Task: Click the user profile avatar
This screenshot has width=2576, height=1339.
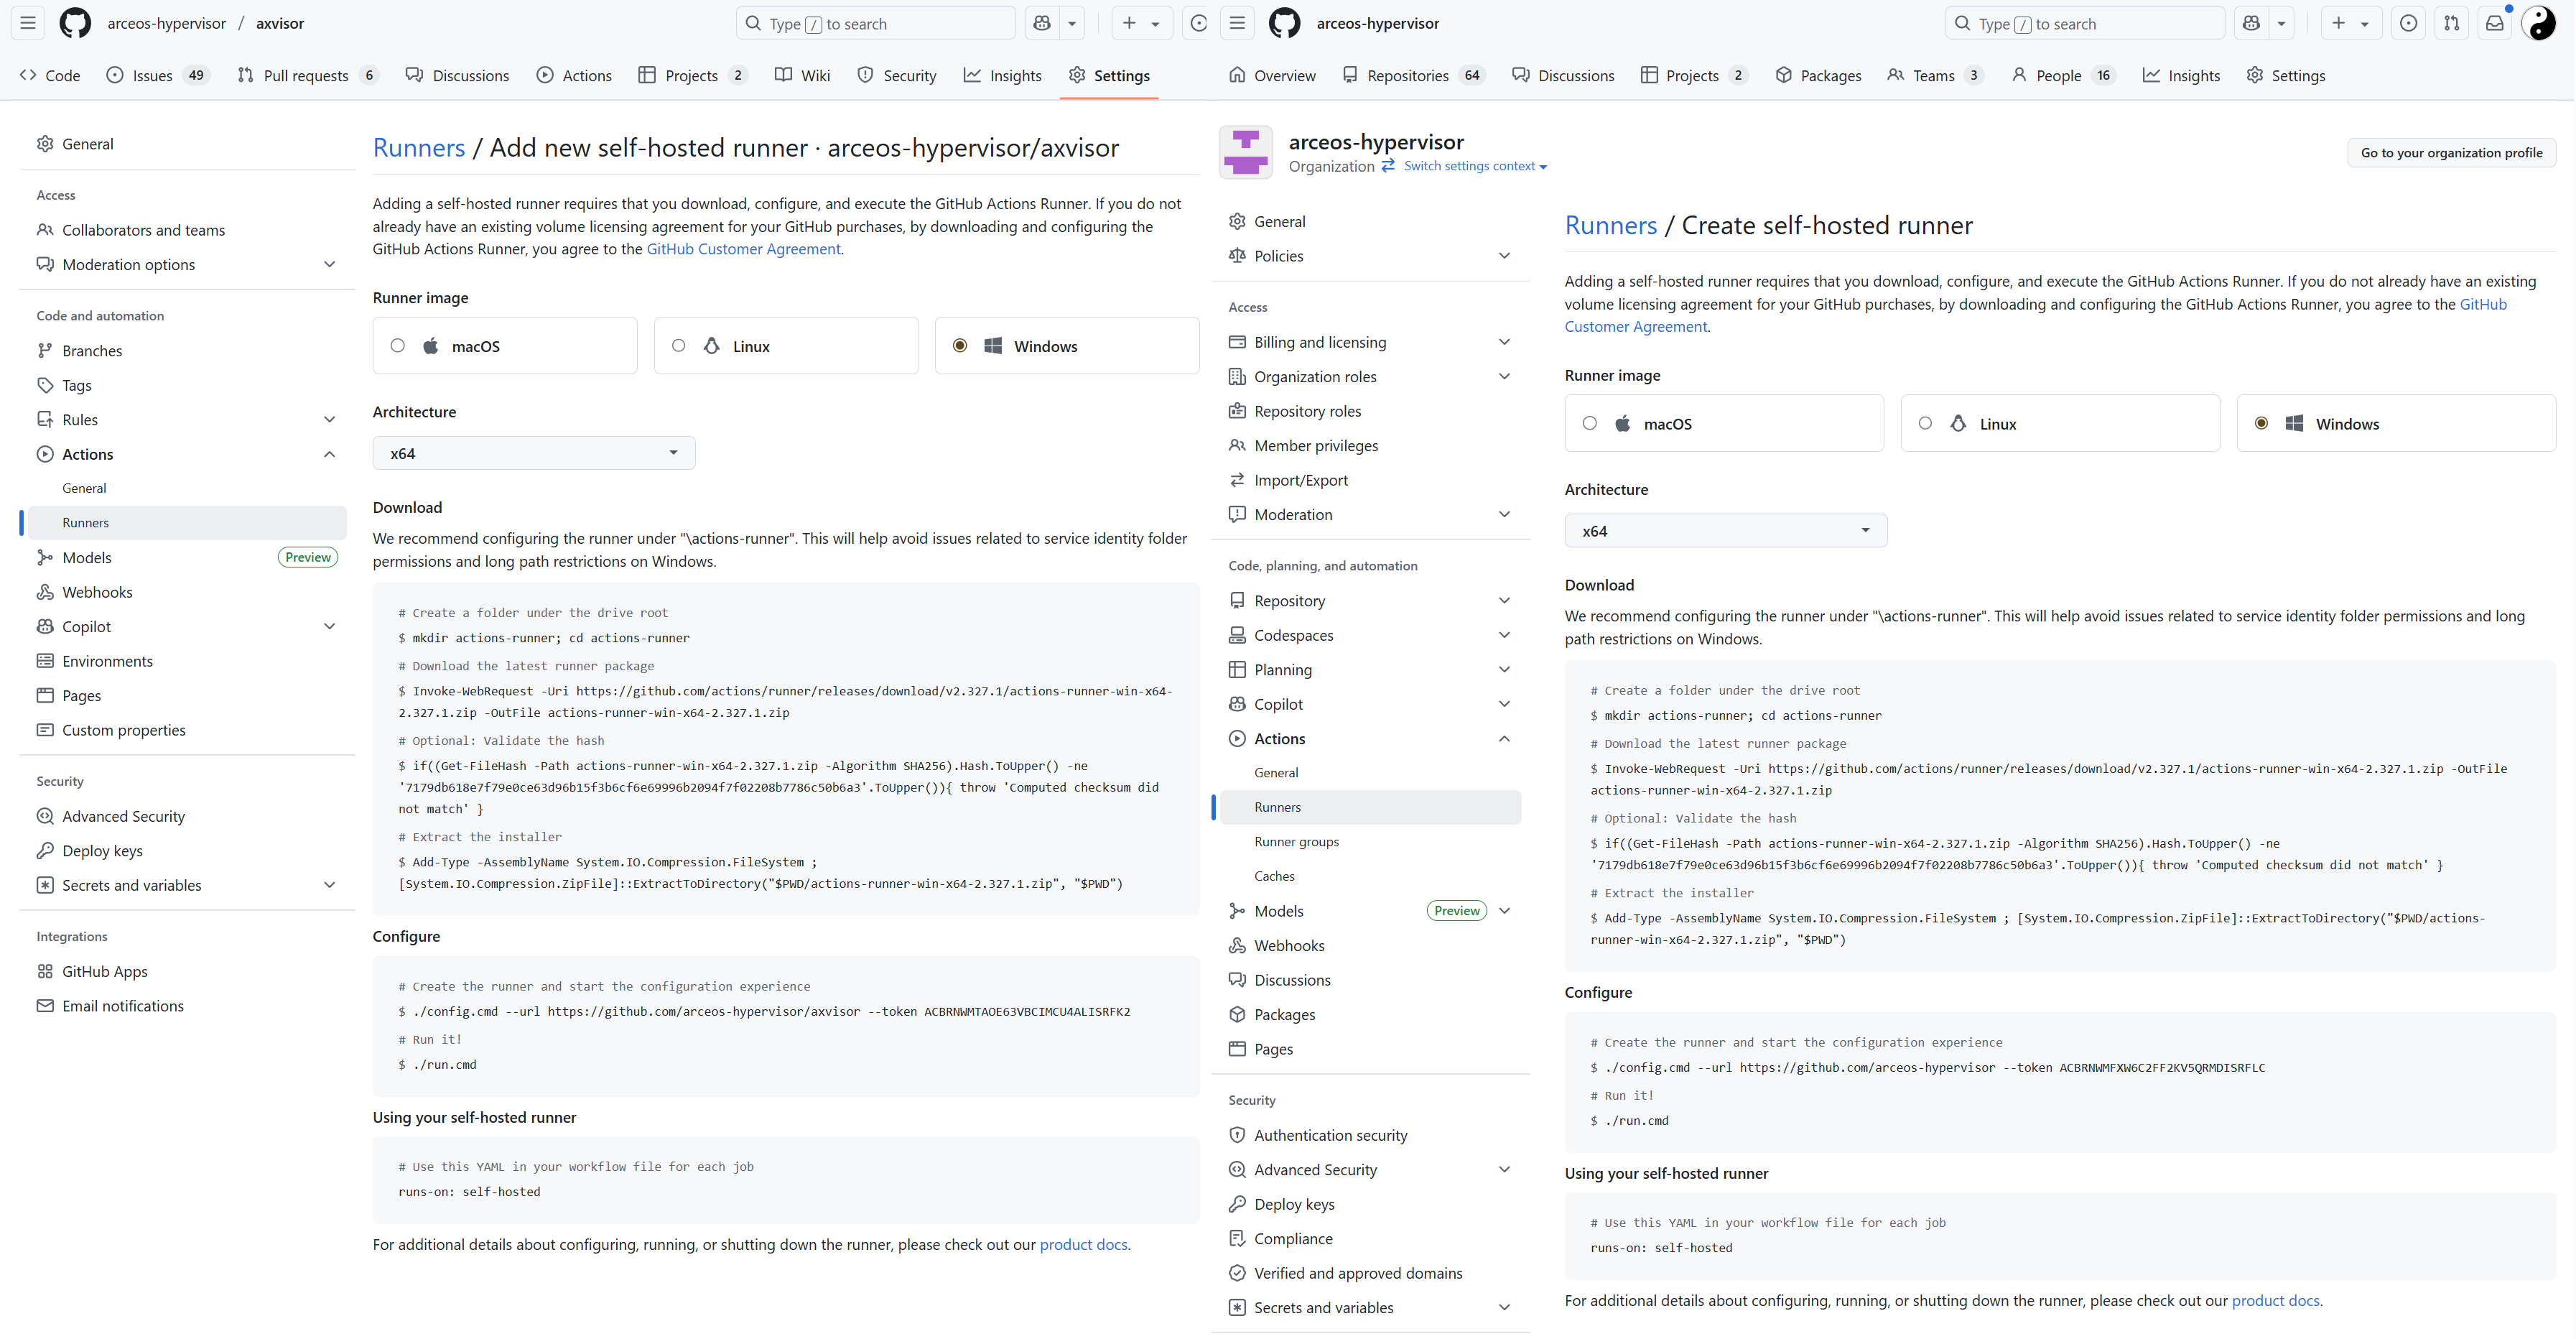Action: pos(2538,23)
